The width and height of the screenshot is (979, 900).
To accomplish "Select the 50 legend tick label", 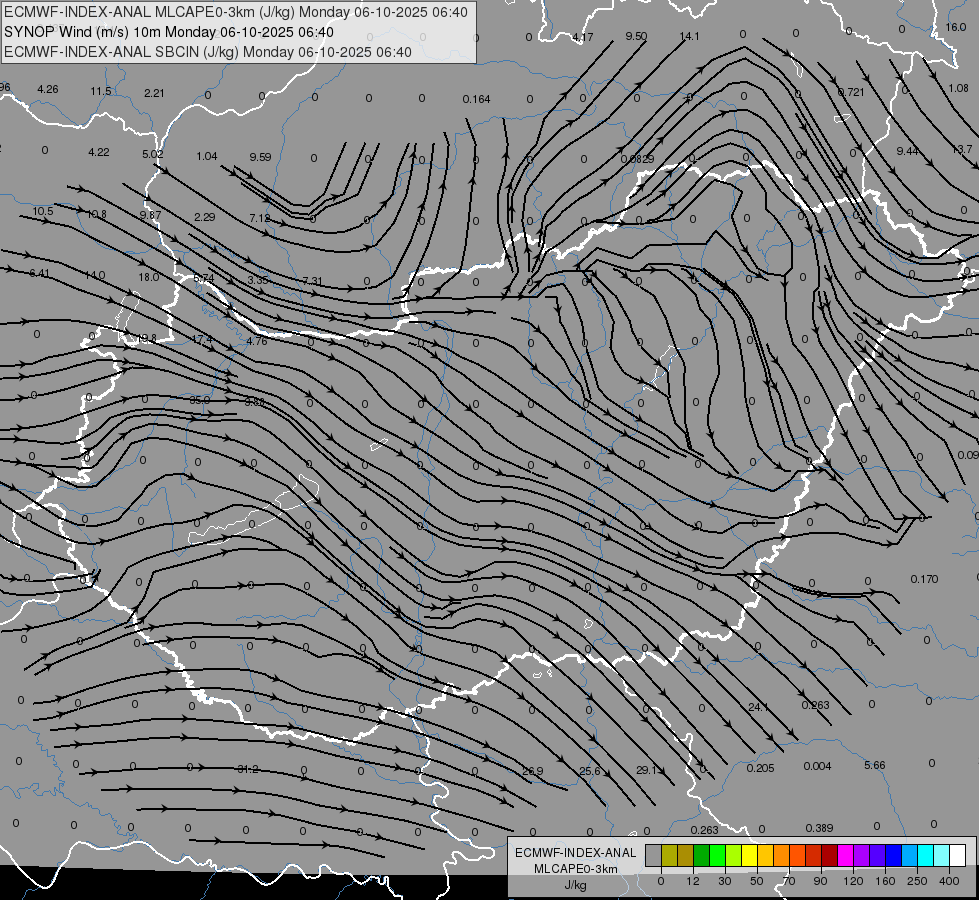I will (x=757, y=881).
